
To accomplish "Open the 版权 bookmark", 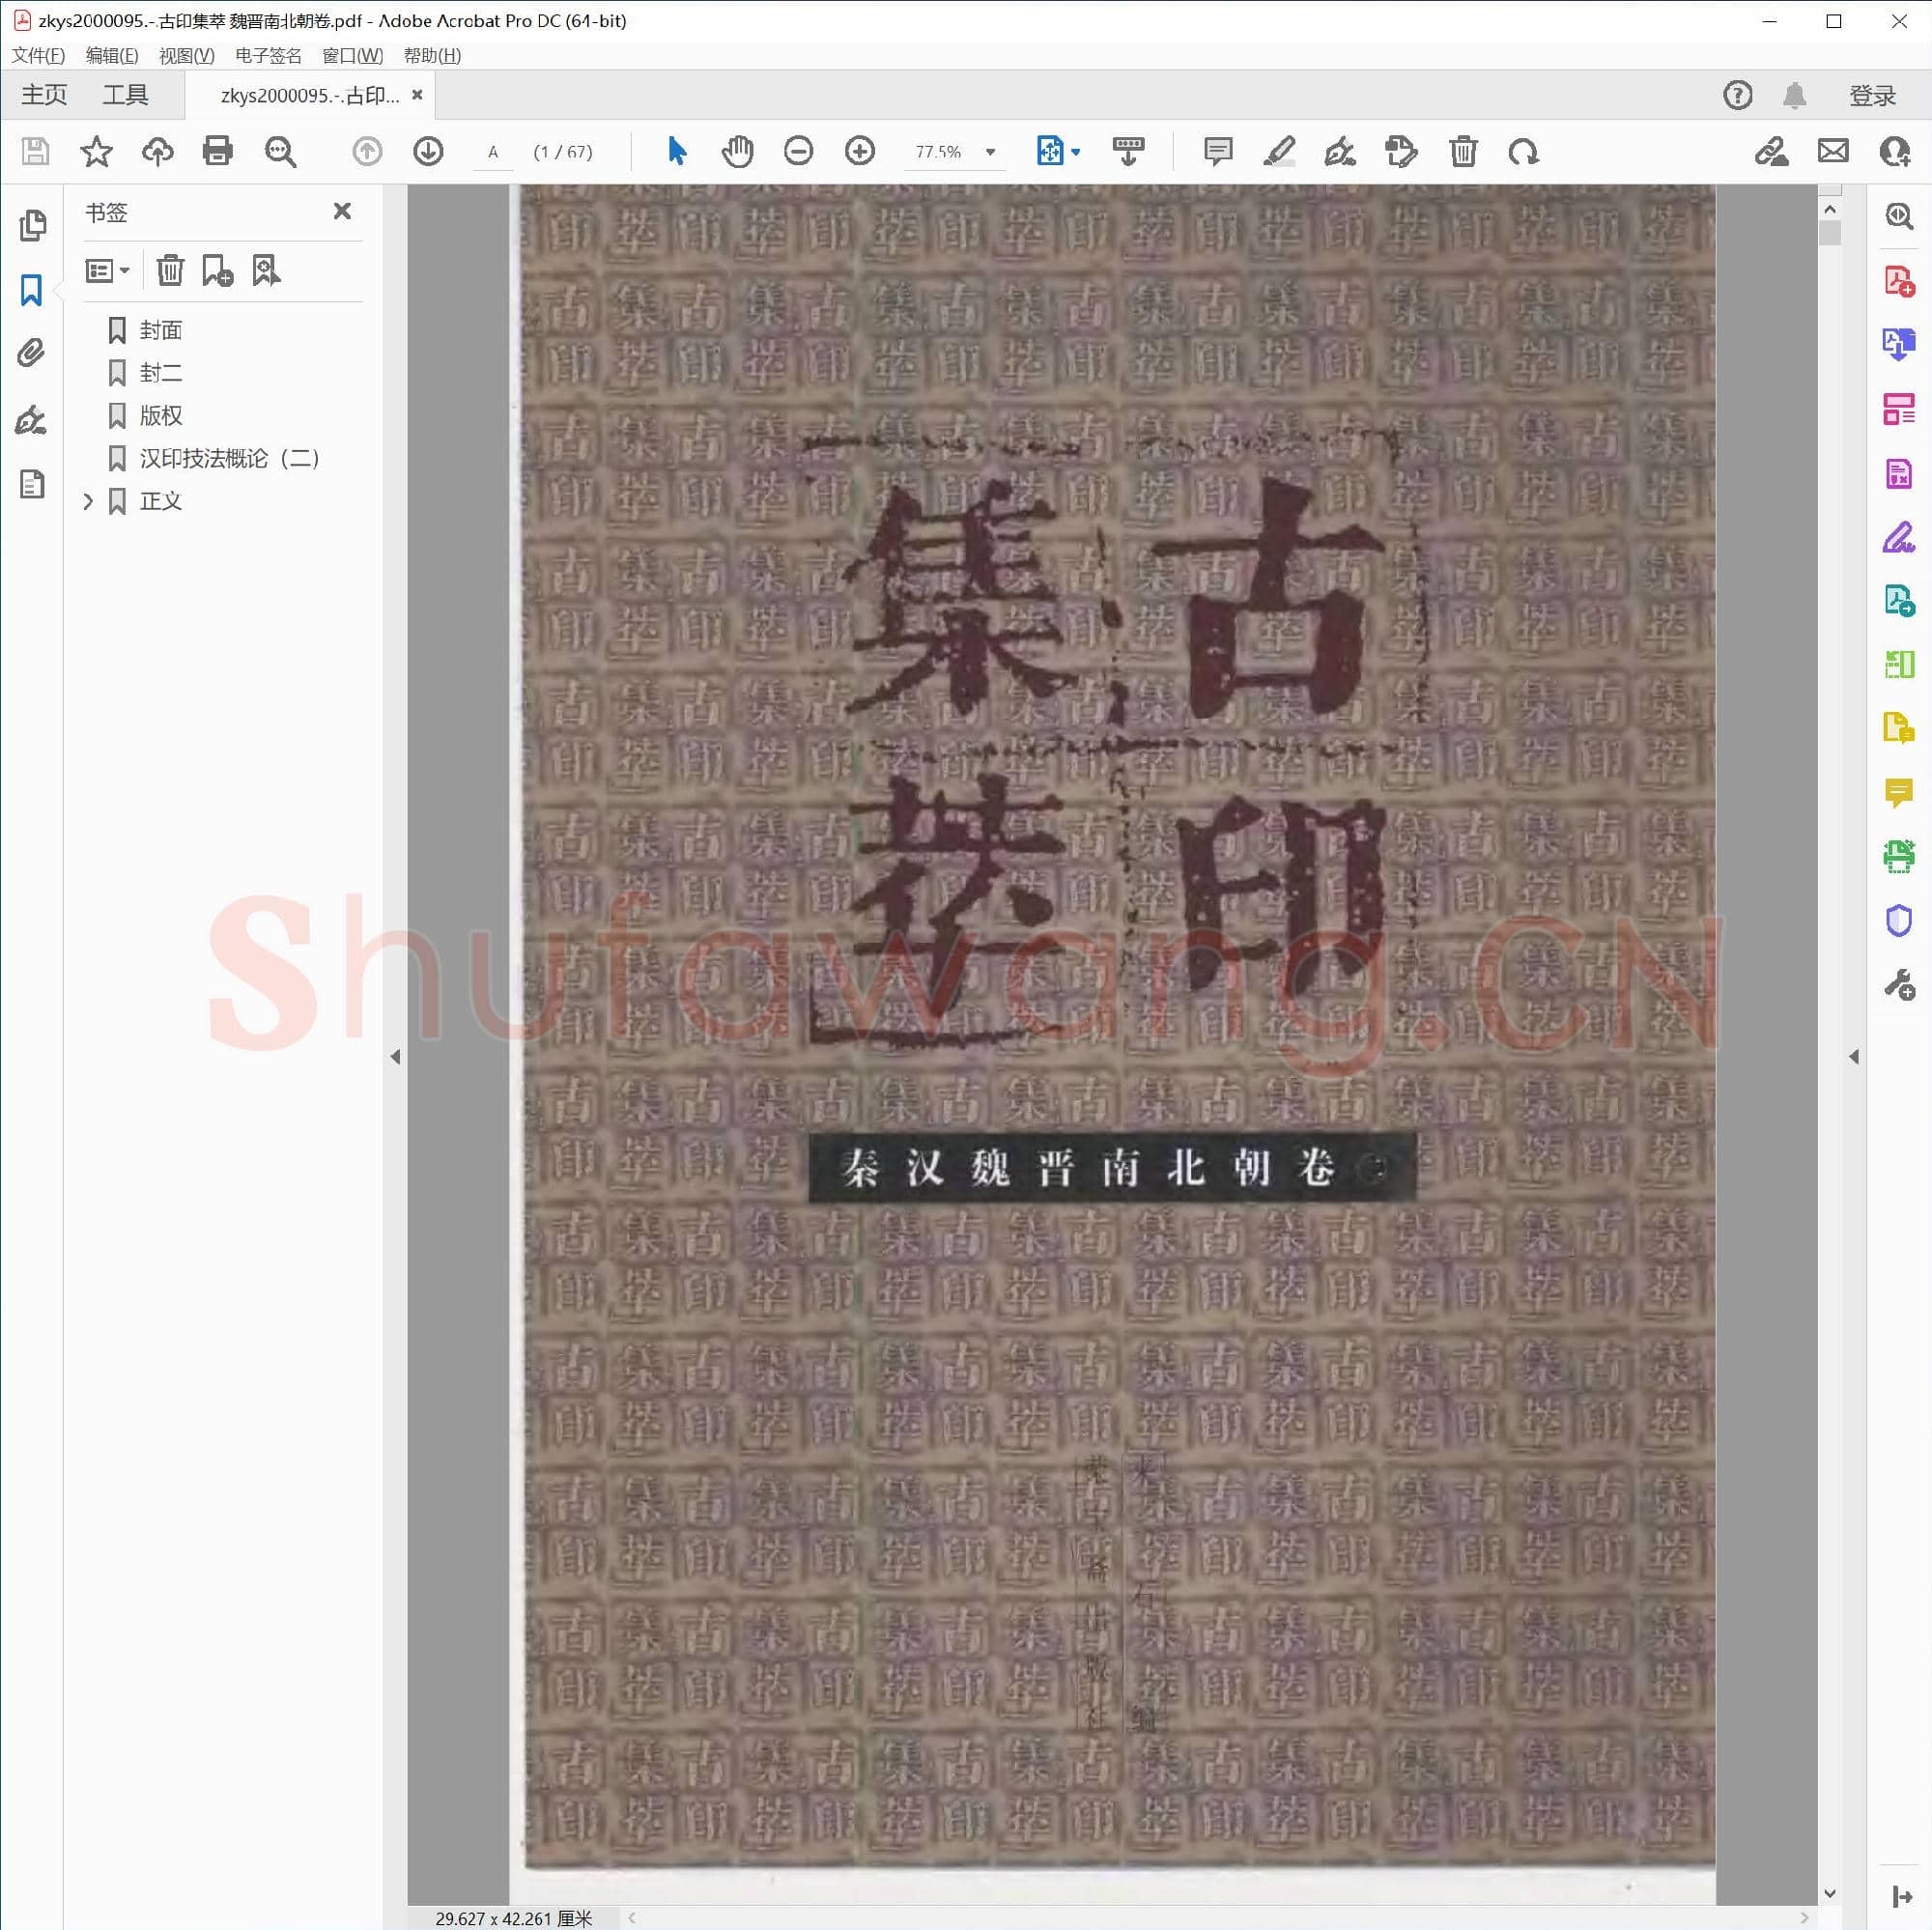I will coord(160,415).
